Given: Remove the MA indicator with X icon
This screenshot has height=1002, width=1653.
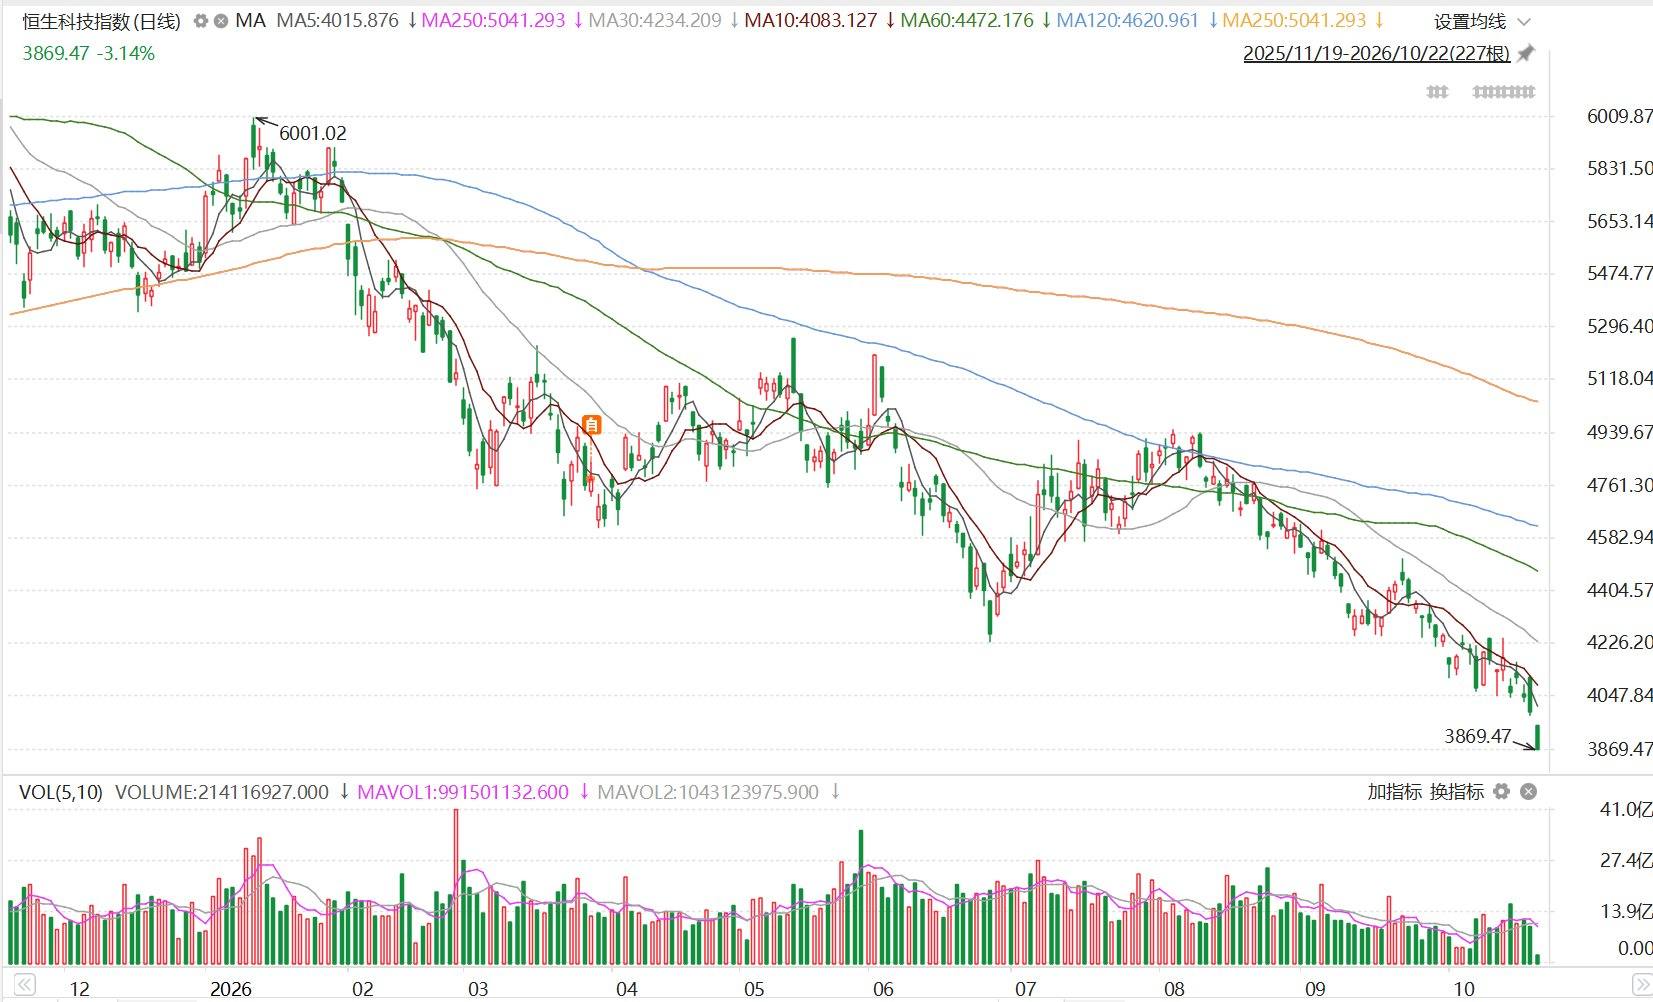Looking at the screenshot, I should pos(220,21).
